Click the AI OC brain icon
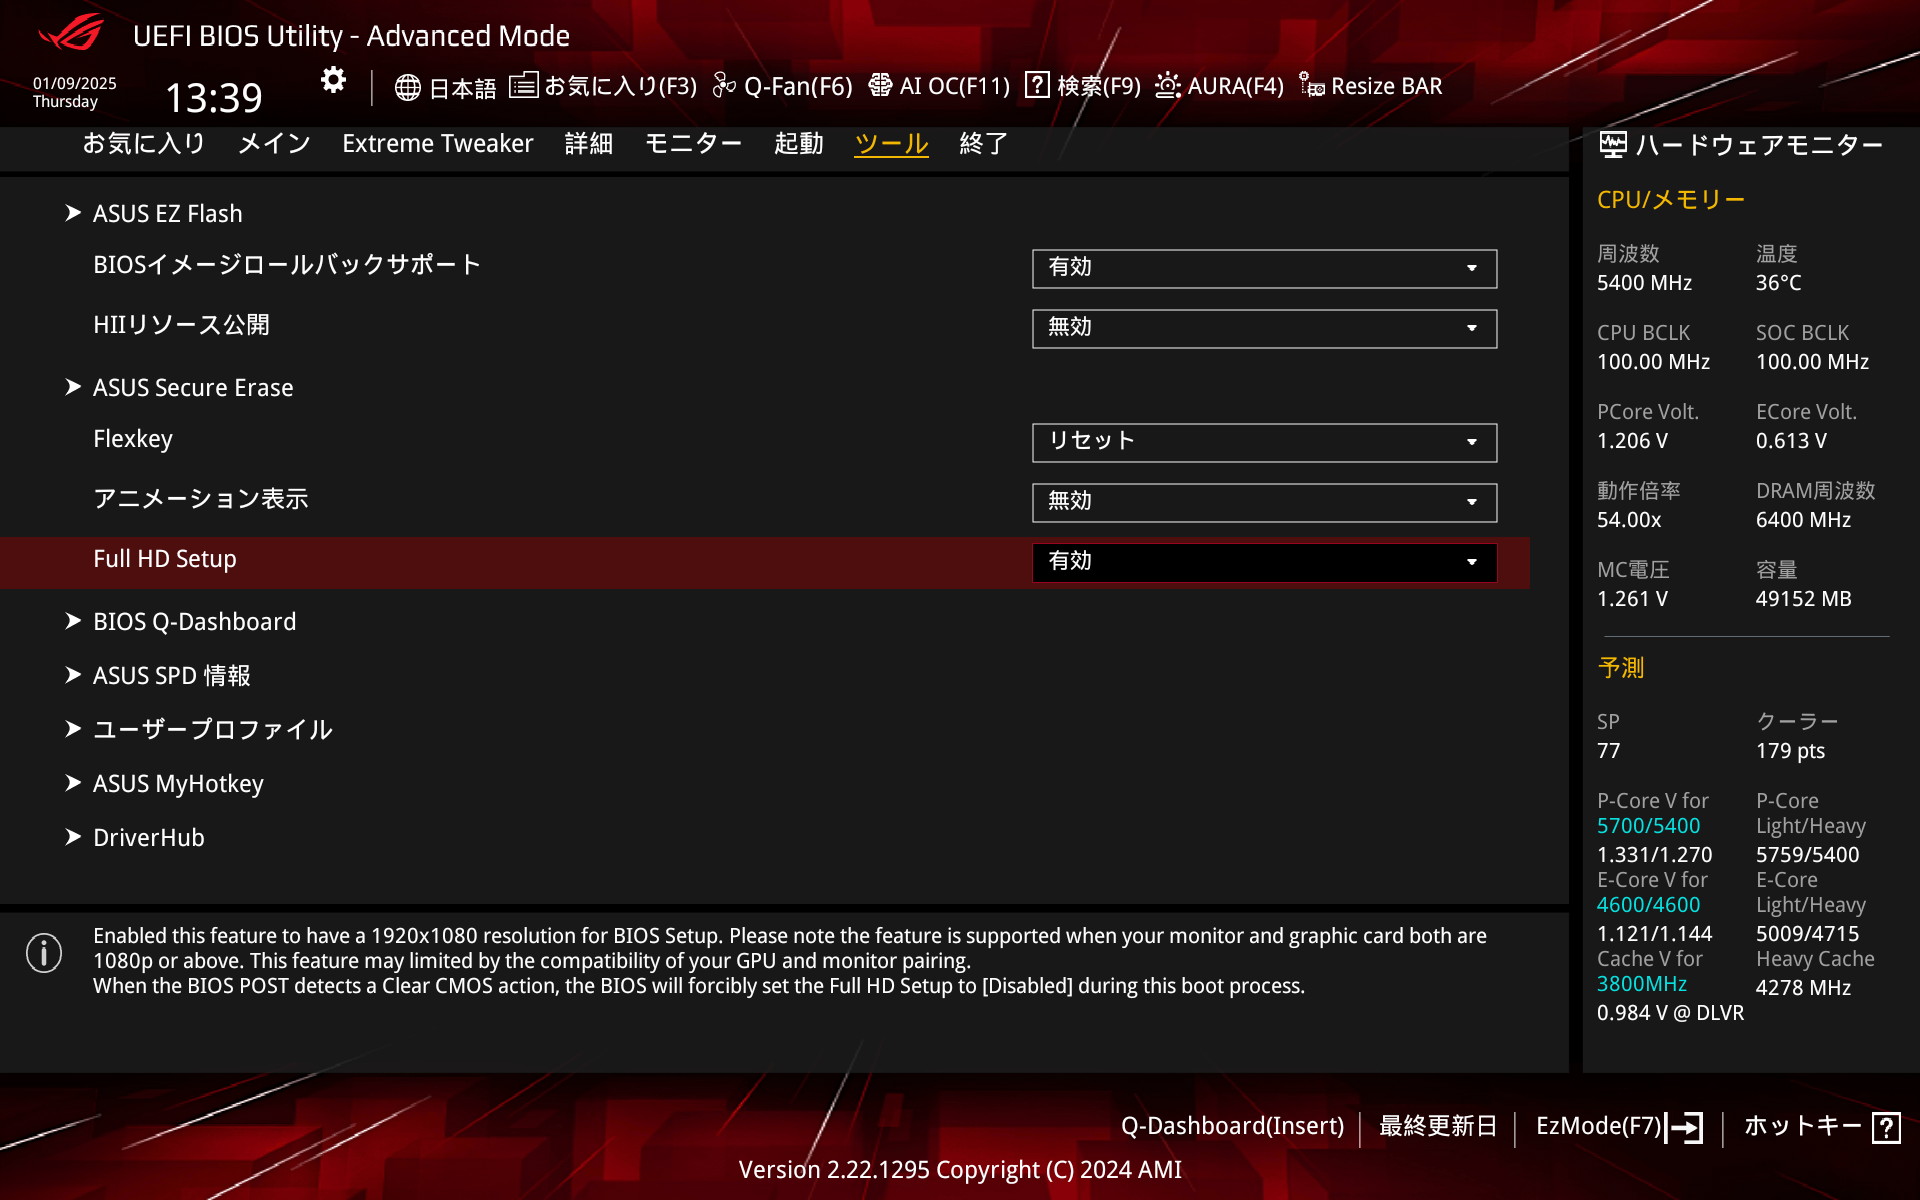Viewport: 1920px width, 1200px height. [x=880, y=86]
